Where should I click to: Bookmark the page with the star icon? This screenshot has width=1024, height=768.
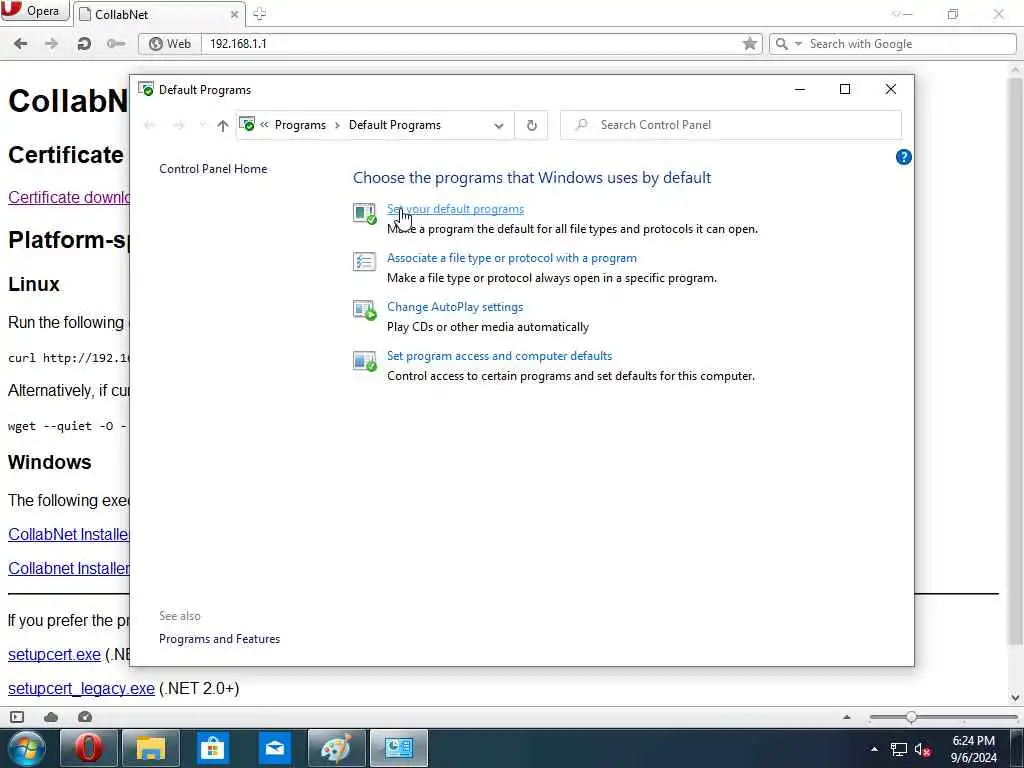(749, 44)
